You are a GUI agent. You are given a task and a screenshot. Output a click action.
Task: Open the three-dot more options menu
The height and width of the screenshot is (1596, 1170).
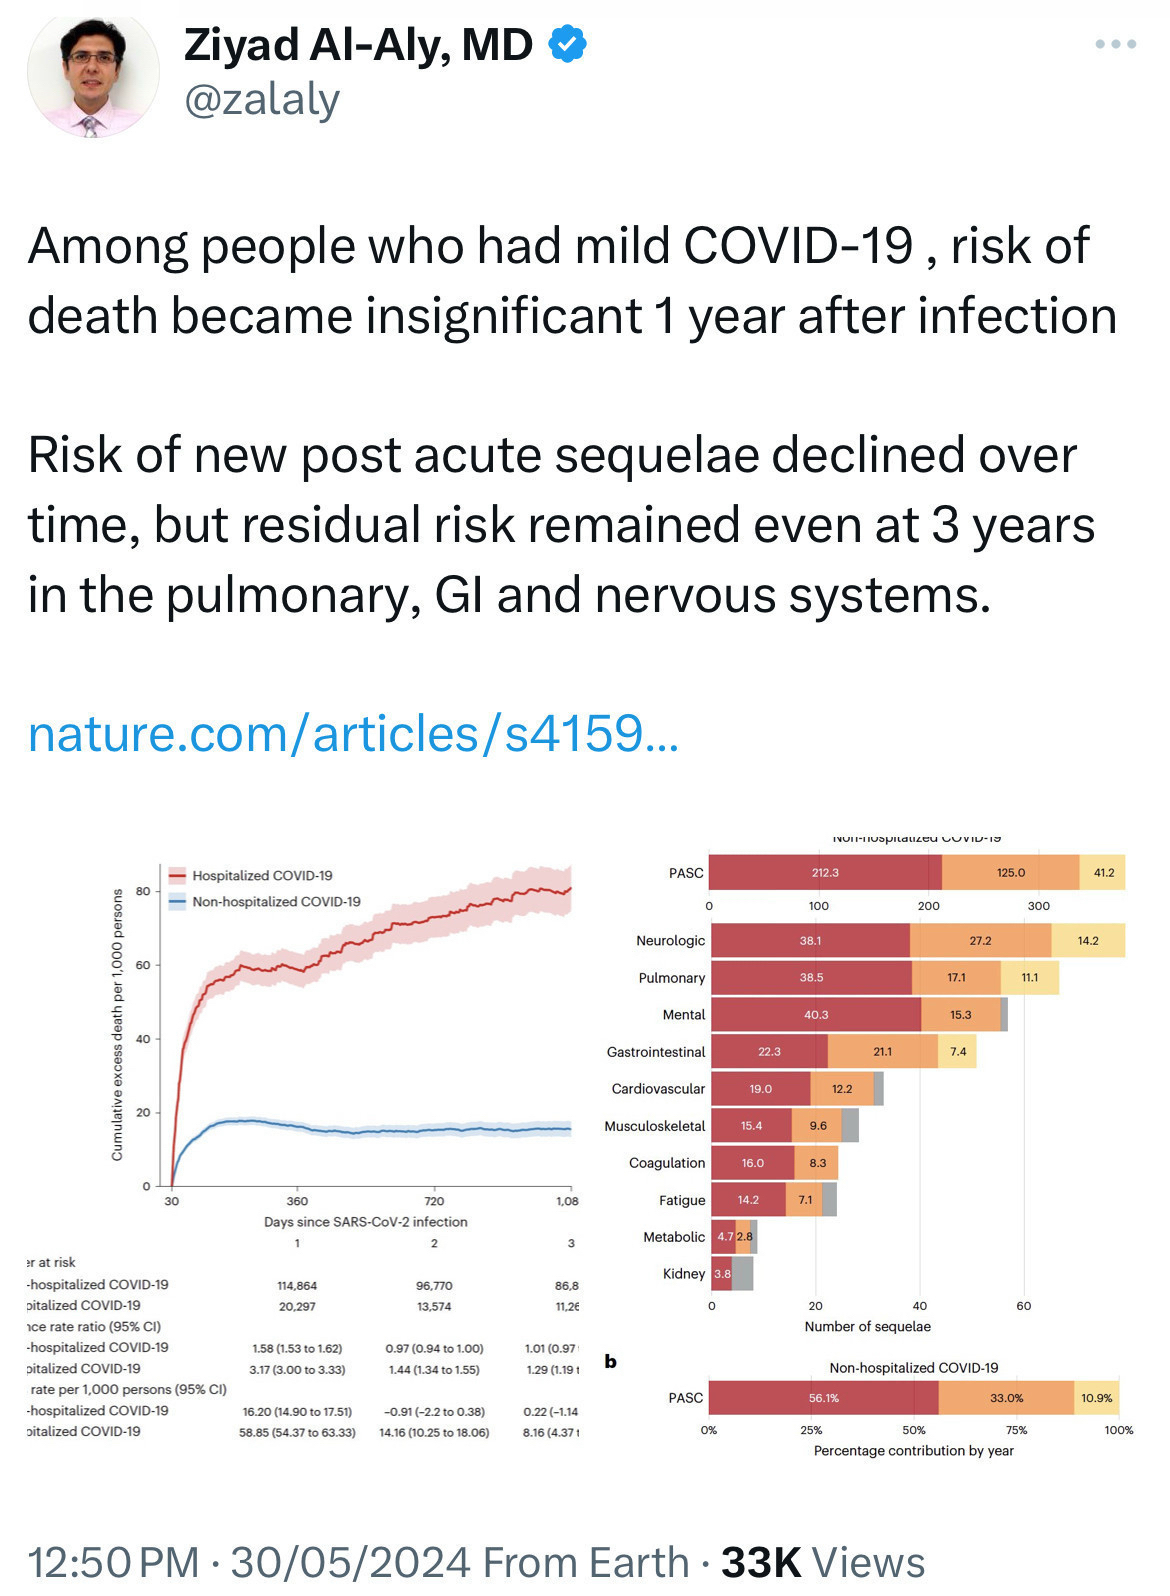tap(1115, 44)
